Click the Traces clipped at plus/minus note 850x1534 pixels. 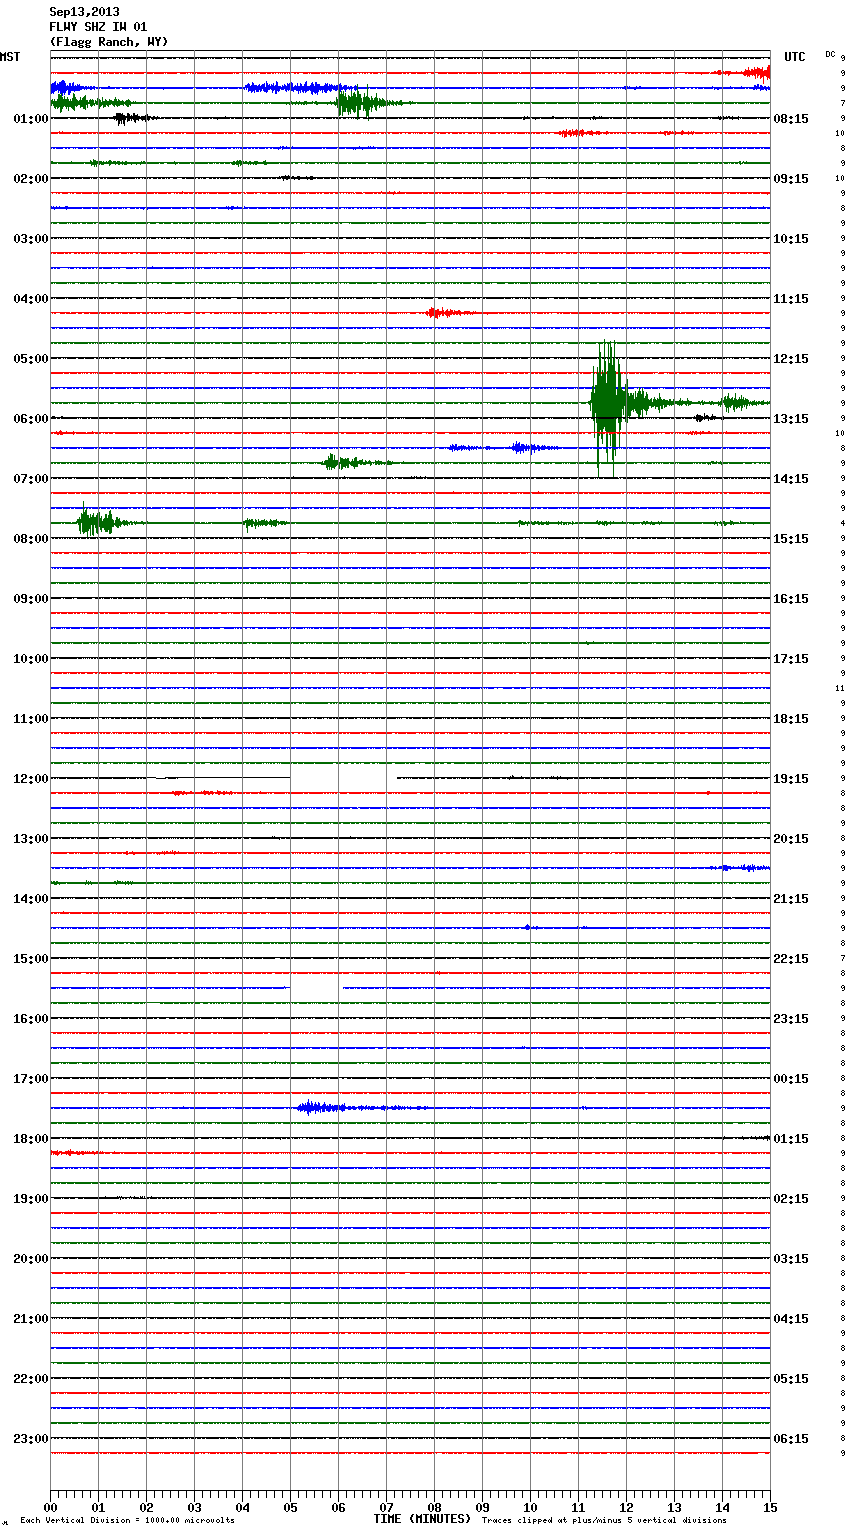click(604, 1521)
